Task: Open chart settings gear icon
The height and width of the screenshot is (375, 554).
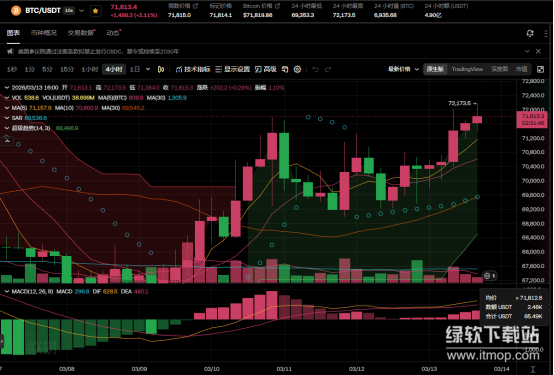Action: click(297, 69)
